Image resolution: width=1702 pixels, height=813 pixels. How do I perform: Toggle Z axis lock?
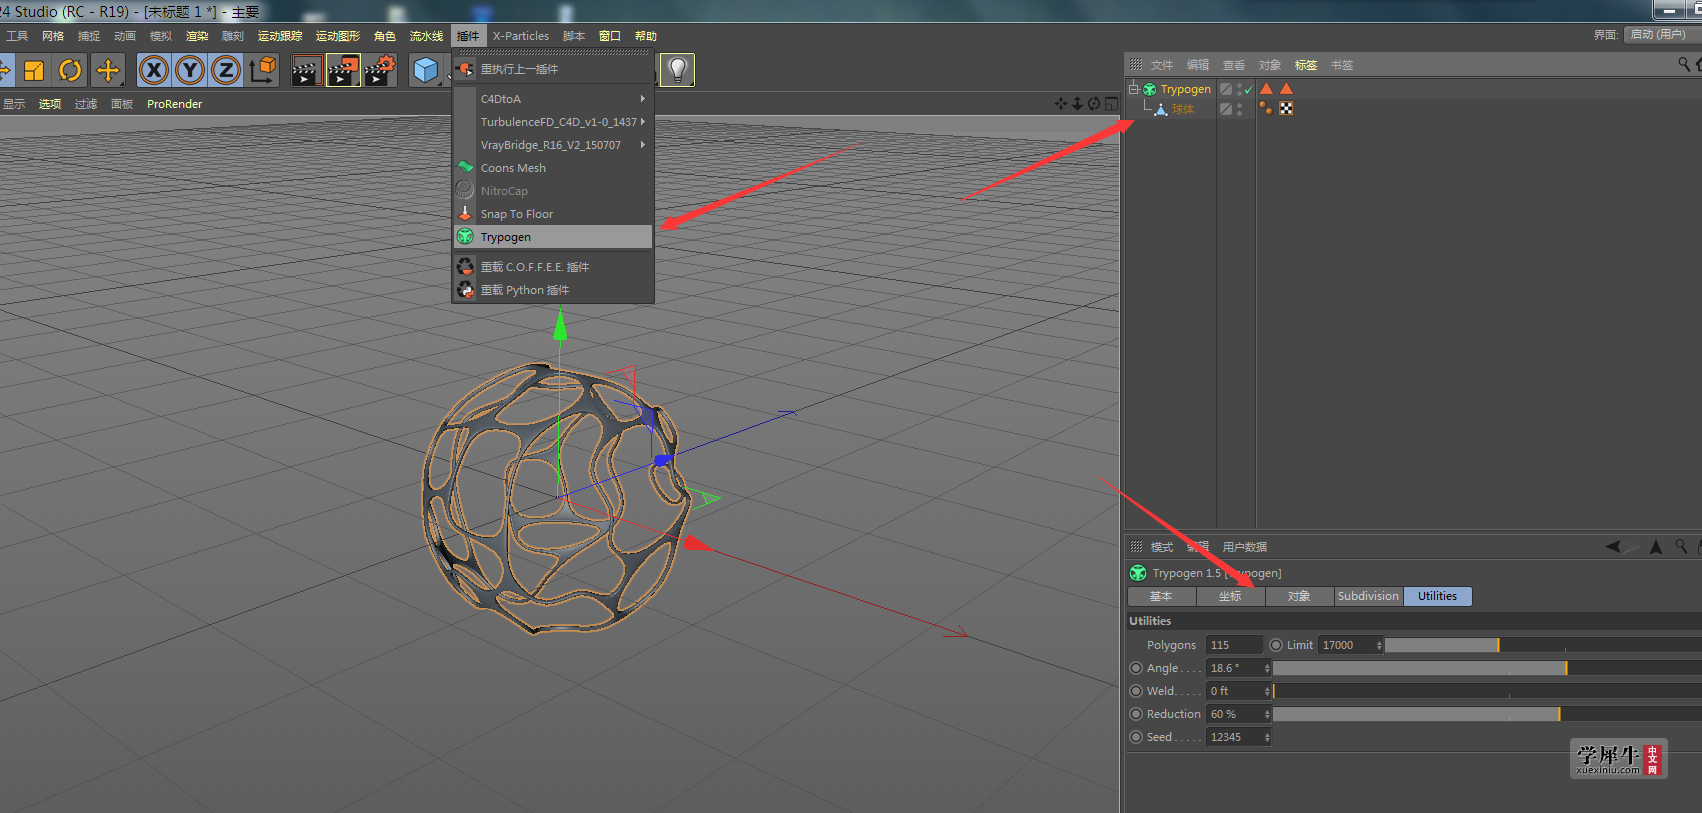click(x=226, y=70)
